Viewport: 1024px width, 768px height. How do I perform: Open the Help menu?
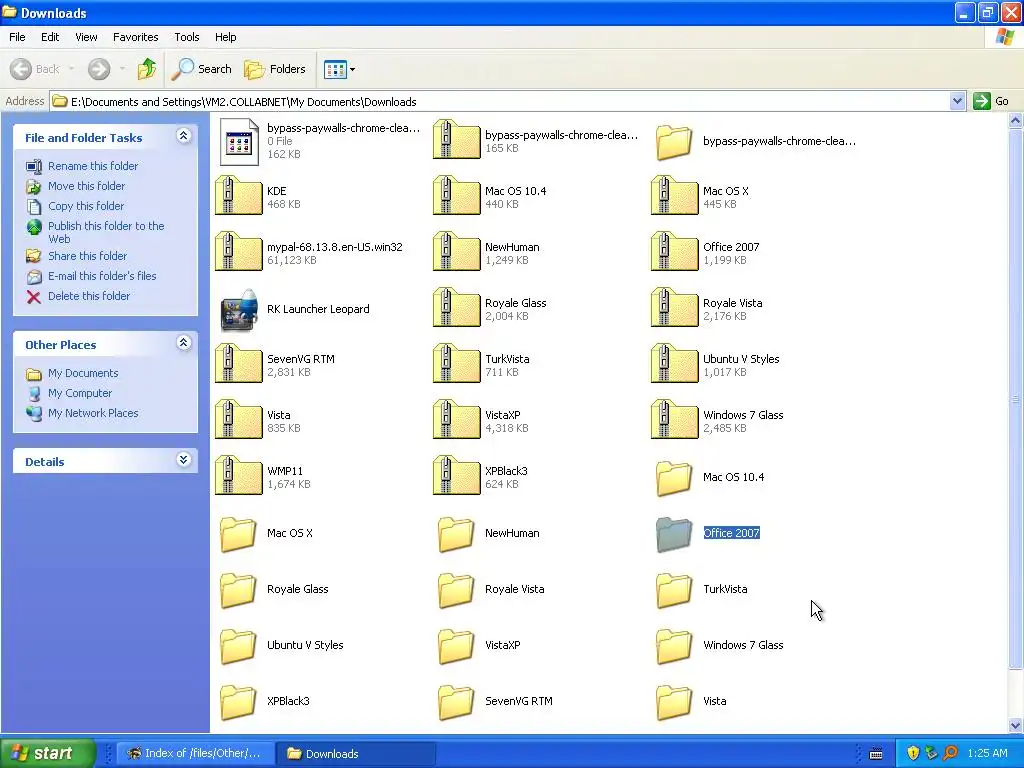point(226,37)
